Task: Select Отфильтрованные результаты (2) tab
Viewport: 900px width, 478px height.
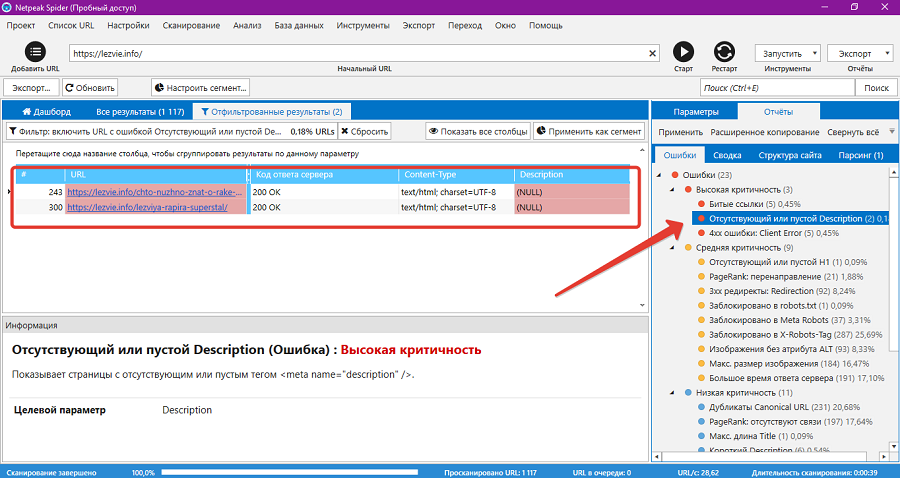Action: click(271, 112)
